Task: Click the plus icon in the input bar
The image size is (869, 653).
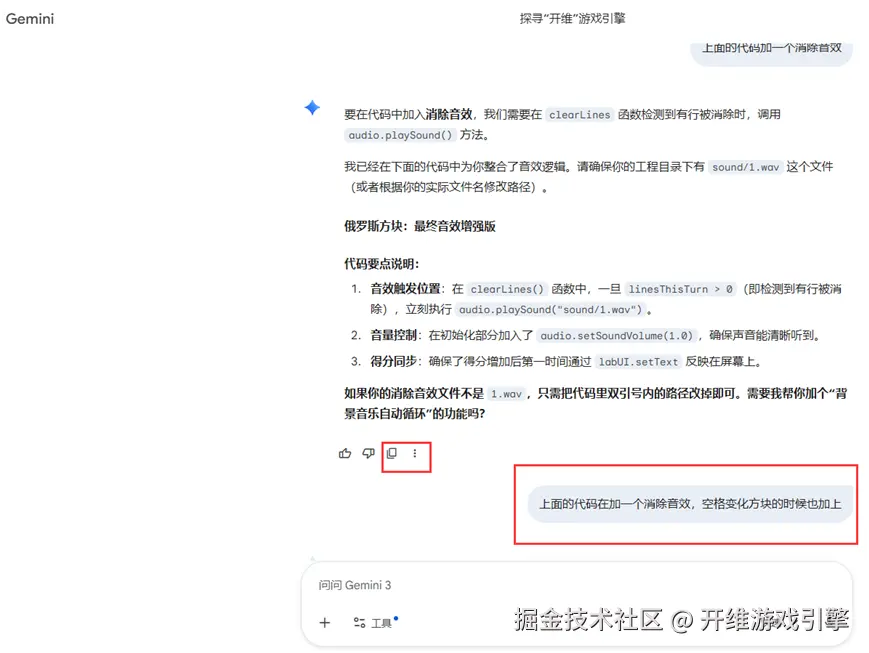Action: (x=324, y=622)
